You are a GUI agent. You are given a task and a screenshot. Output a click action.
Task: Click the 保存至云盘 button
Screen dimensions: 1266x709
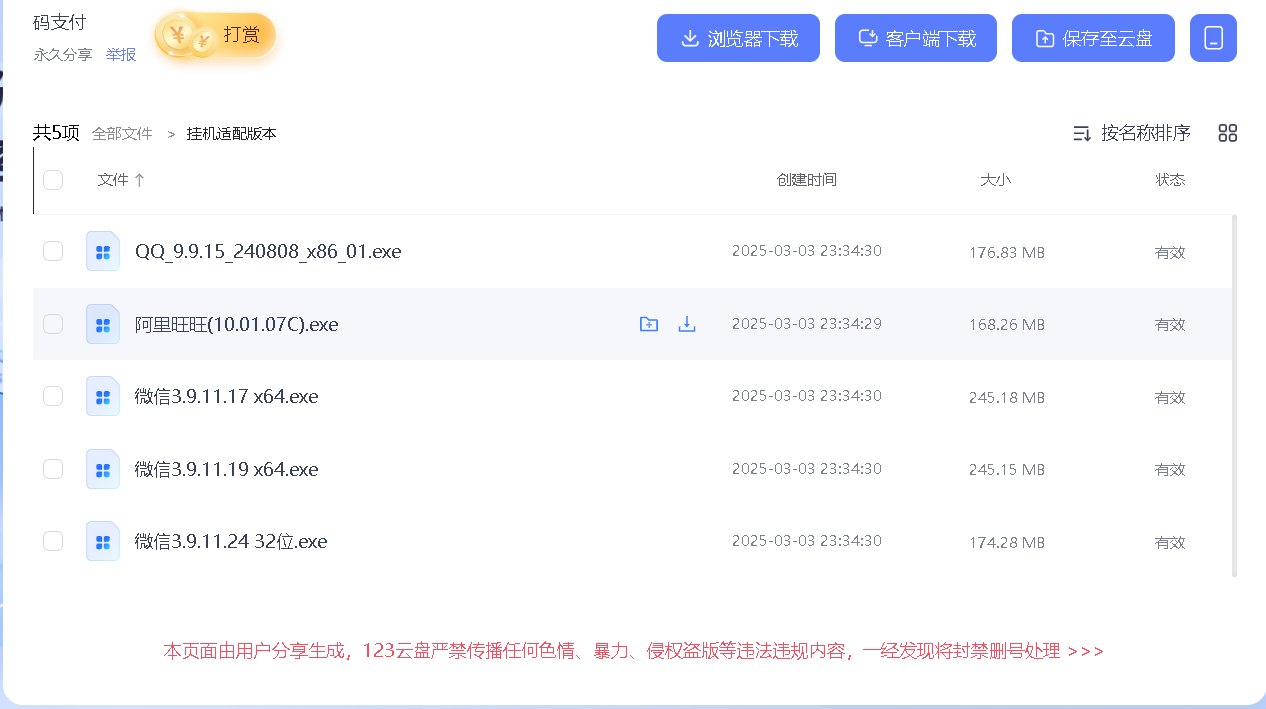(1093, 38)
